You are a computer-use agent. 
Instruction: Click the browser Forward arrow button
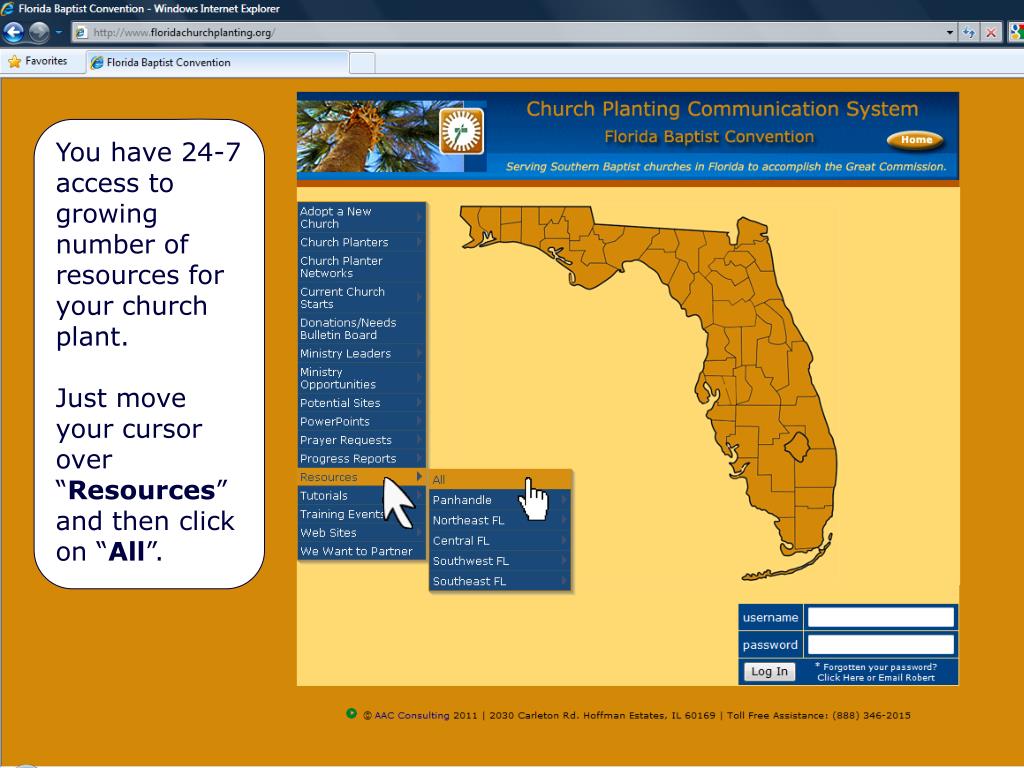(x=39, y=32)
